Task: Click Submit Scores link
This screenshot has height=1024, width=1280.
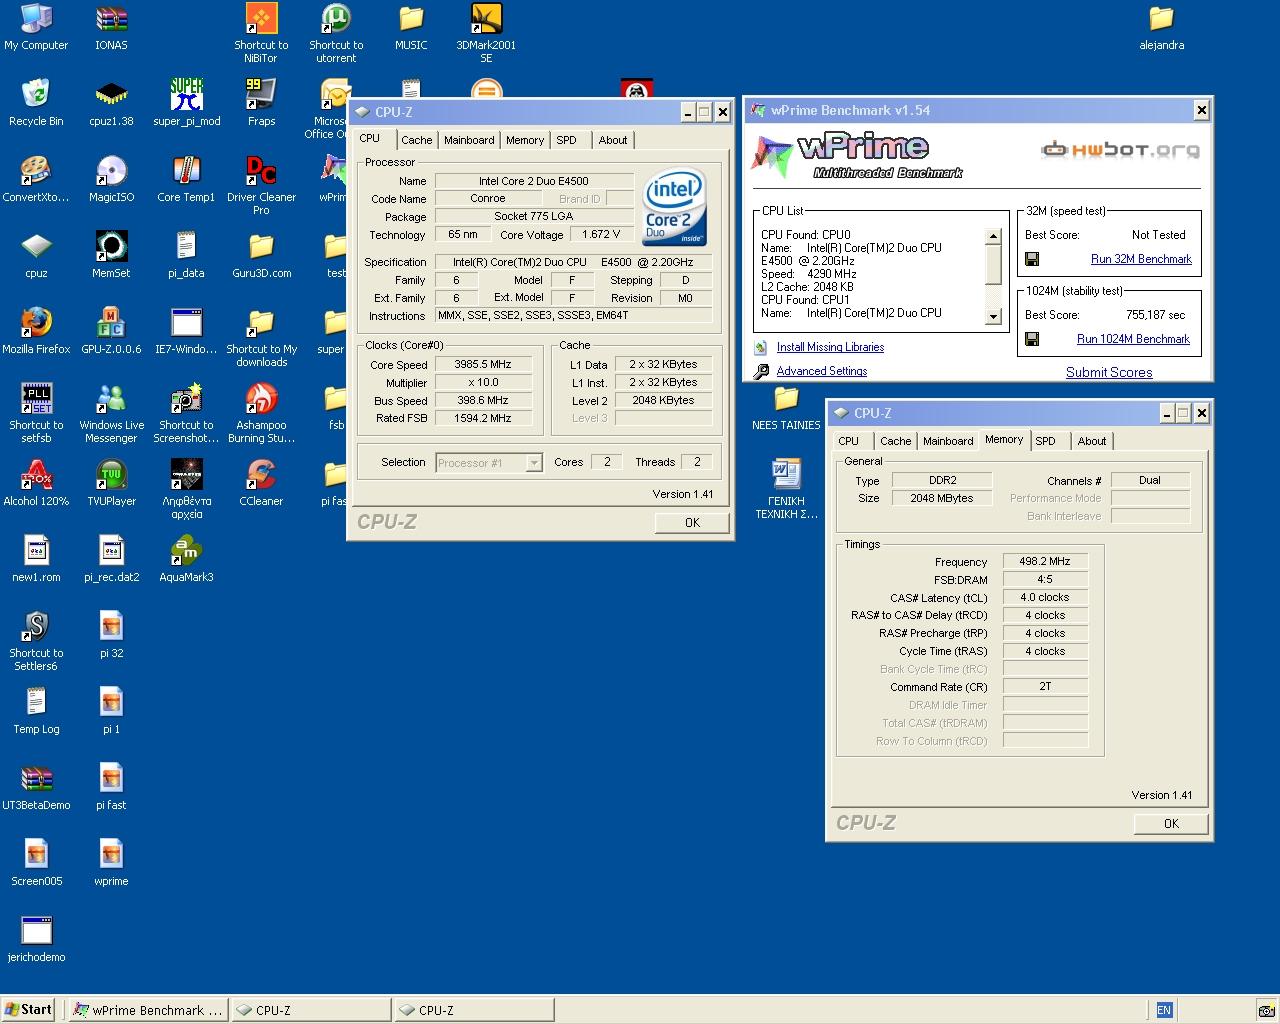Action: click(x=1109, y=372)
